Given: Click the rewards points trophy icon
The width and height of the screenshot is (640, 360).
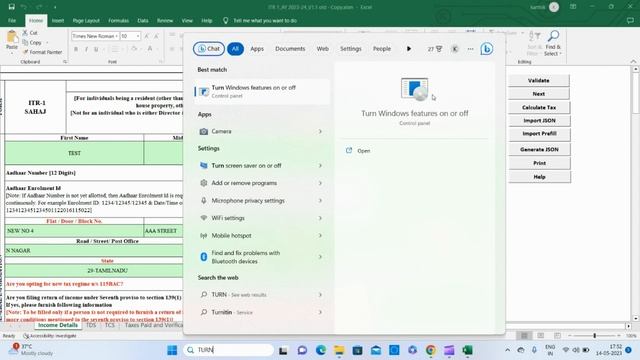Looking at the screenshot, I should tap(435, 49).
